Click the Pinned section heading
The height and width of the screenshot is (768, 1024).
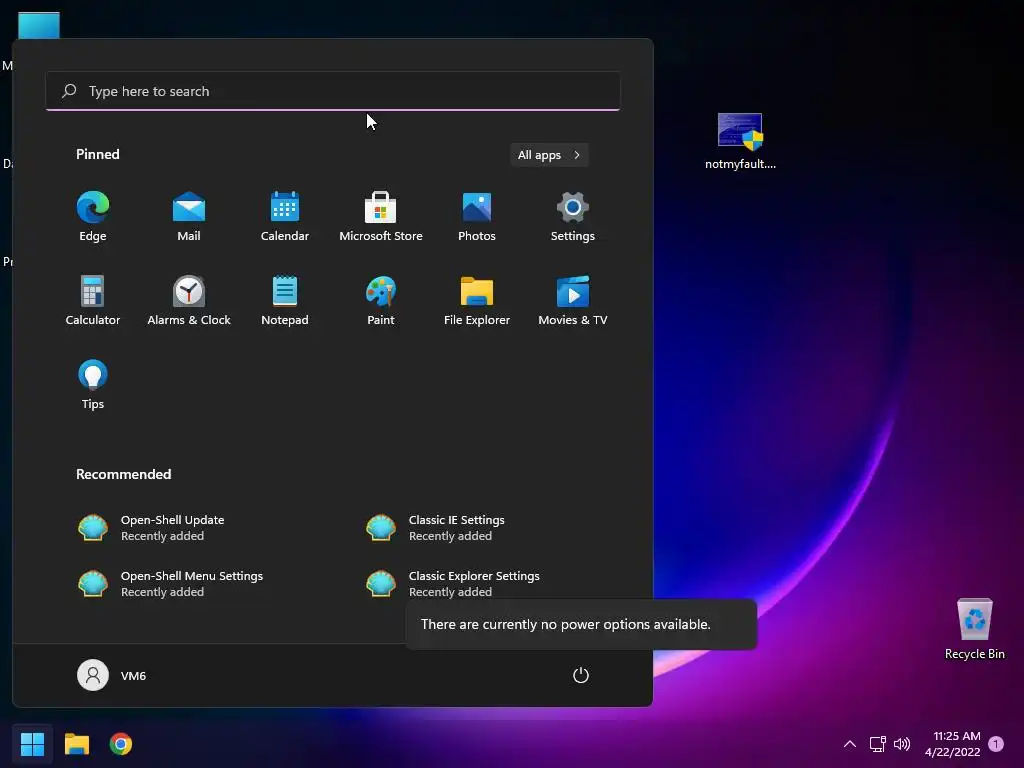(98, 154)
